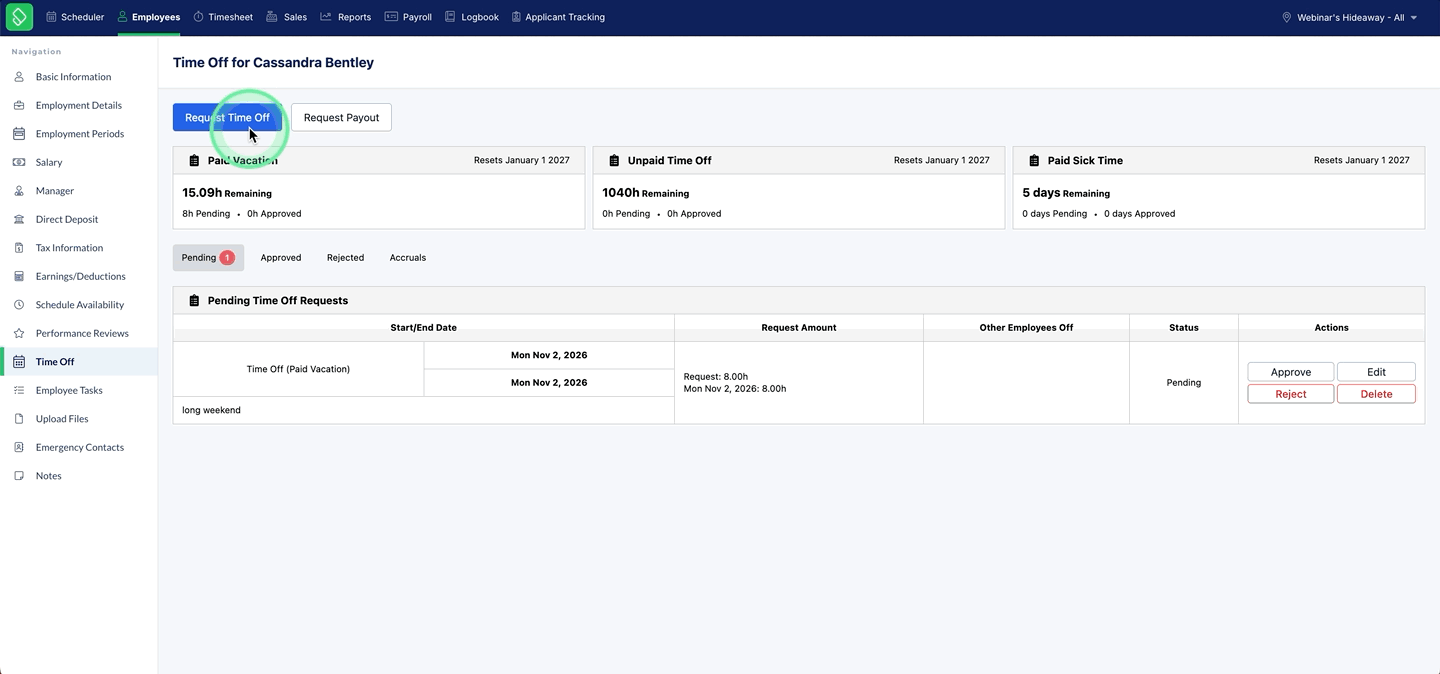Image resolution: width=1440 pixels, height=674 pixels.
Task: Click the '5 days Remaining' value
Action: [1066, 193]
